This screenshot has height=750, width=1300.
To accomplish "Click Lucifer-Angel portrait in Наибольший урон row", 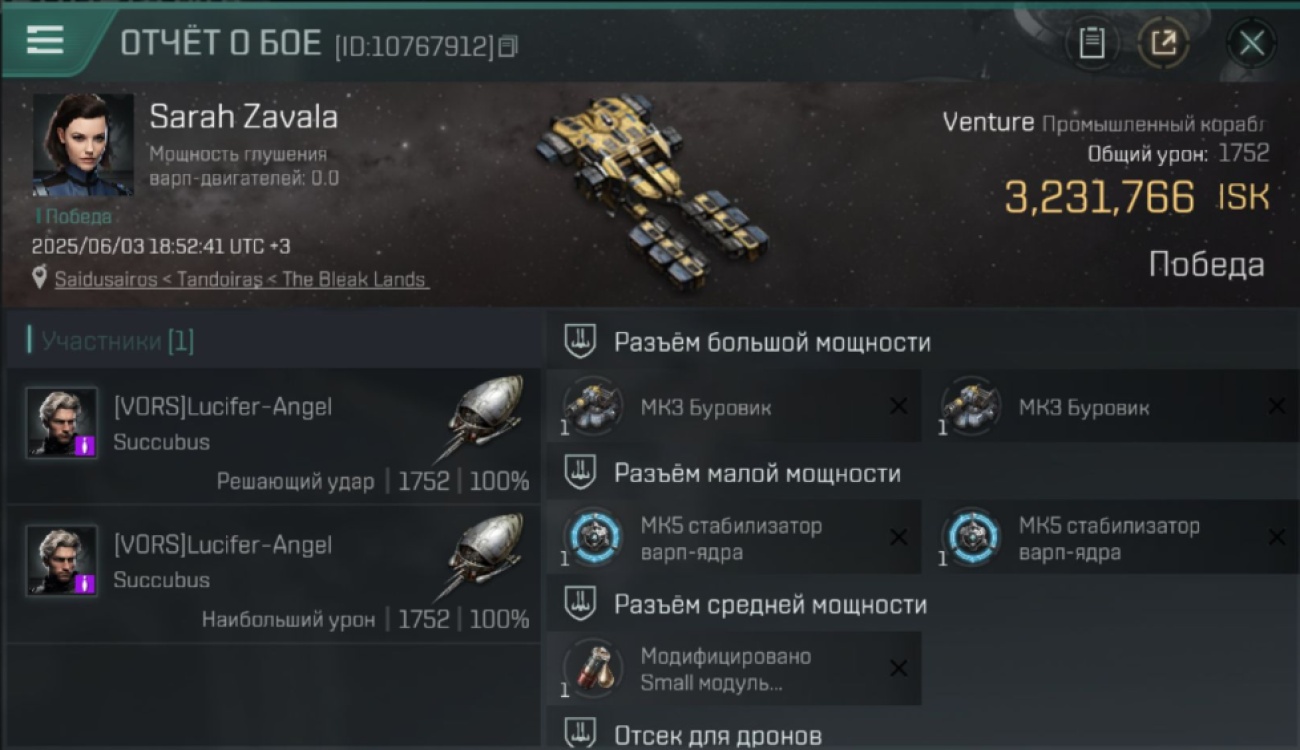I will click(62, 560).
